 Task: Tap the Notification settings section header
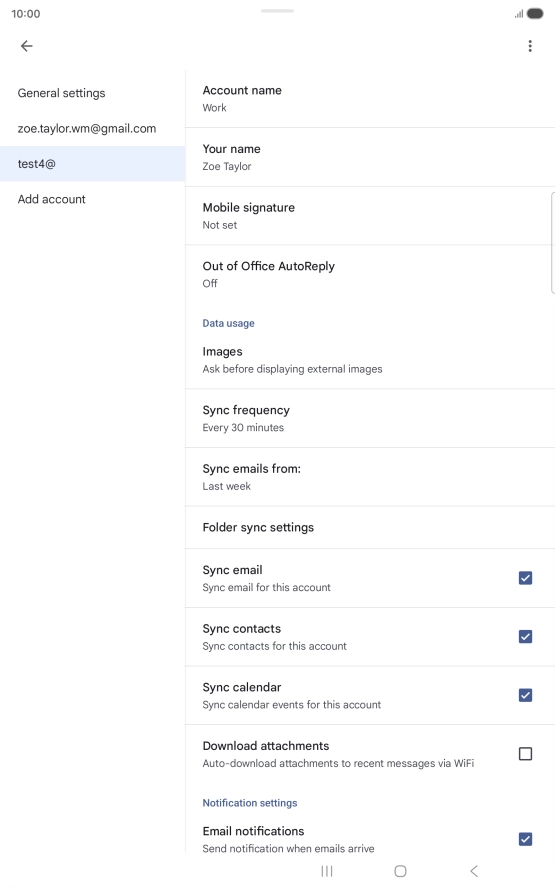250,803
